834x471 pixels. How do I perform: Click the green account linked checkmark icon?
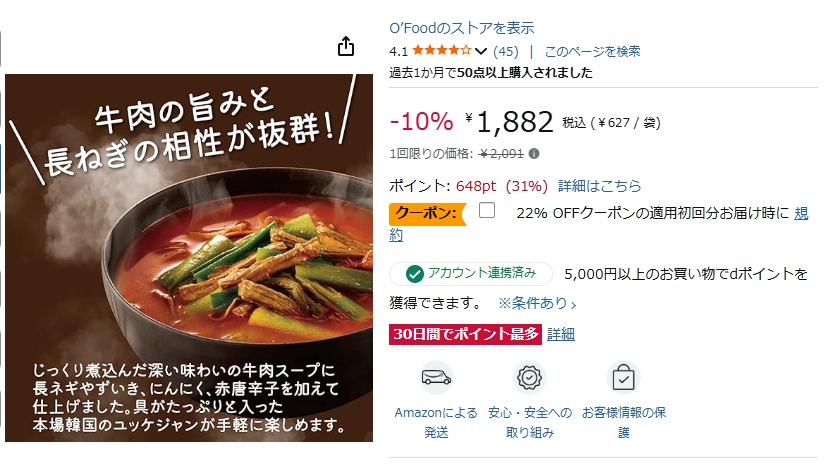coord(415,274)
